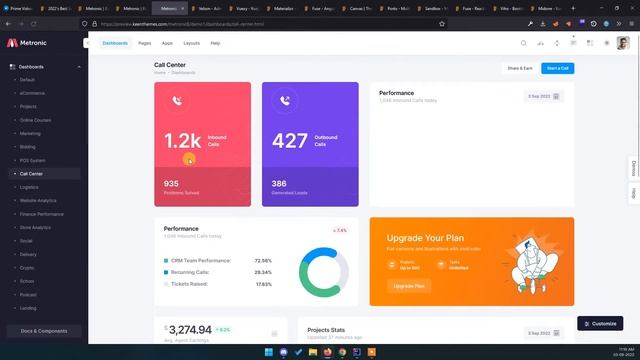
Task: Open the Bidding dashboard
Action: (28, 147)
